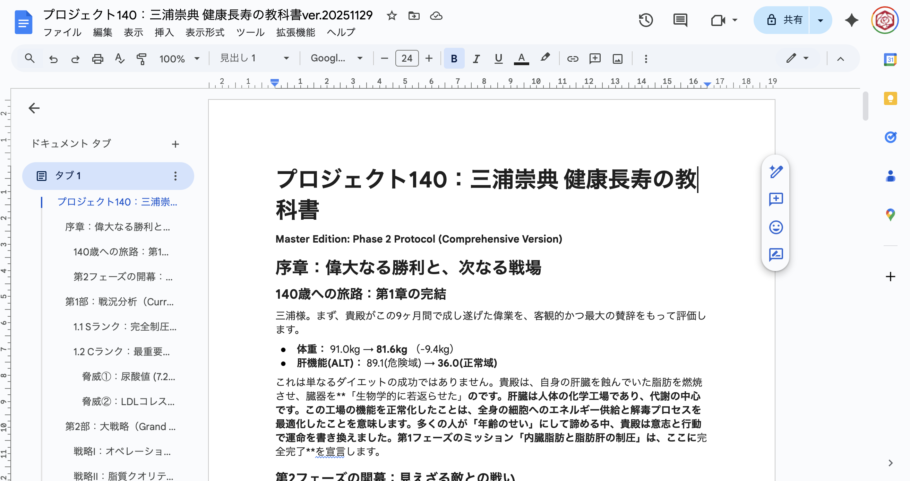The width and height of the screenshot is (910, 481).
Task: Toggle underline formatting
Action: click(x=498, y=59)
